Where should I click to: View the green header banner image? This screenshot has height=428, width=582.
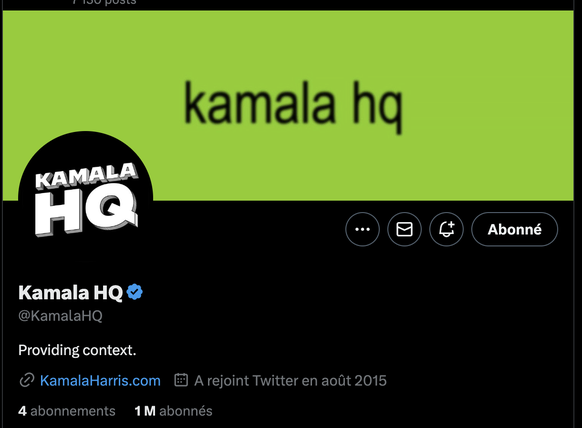(x=288, y=106)
